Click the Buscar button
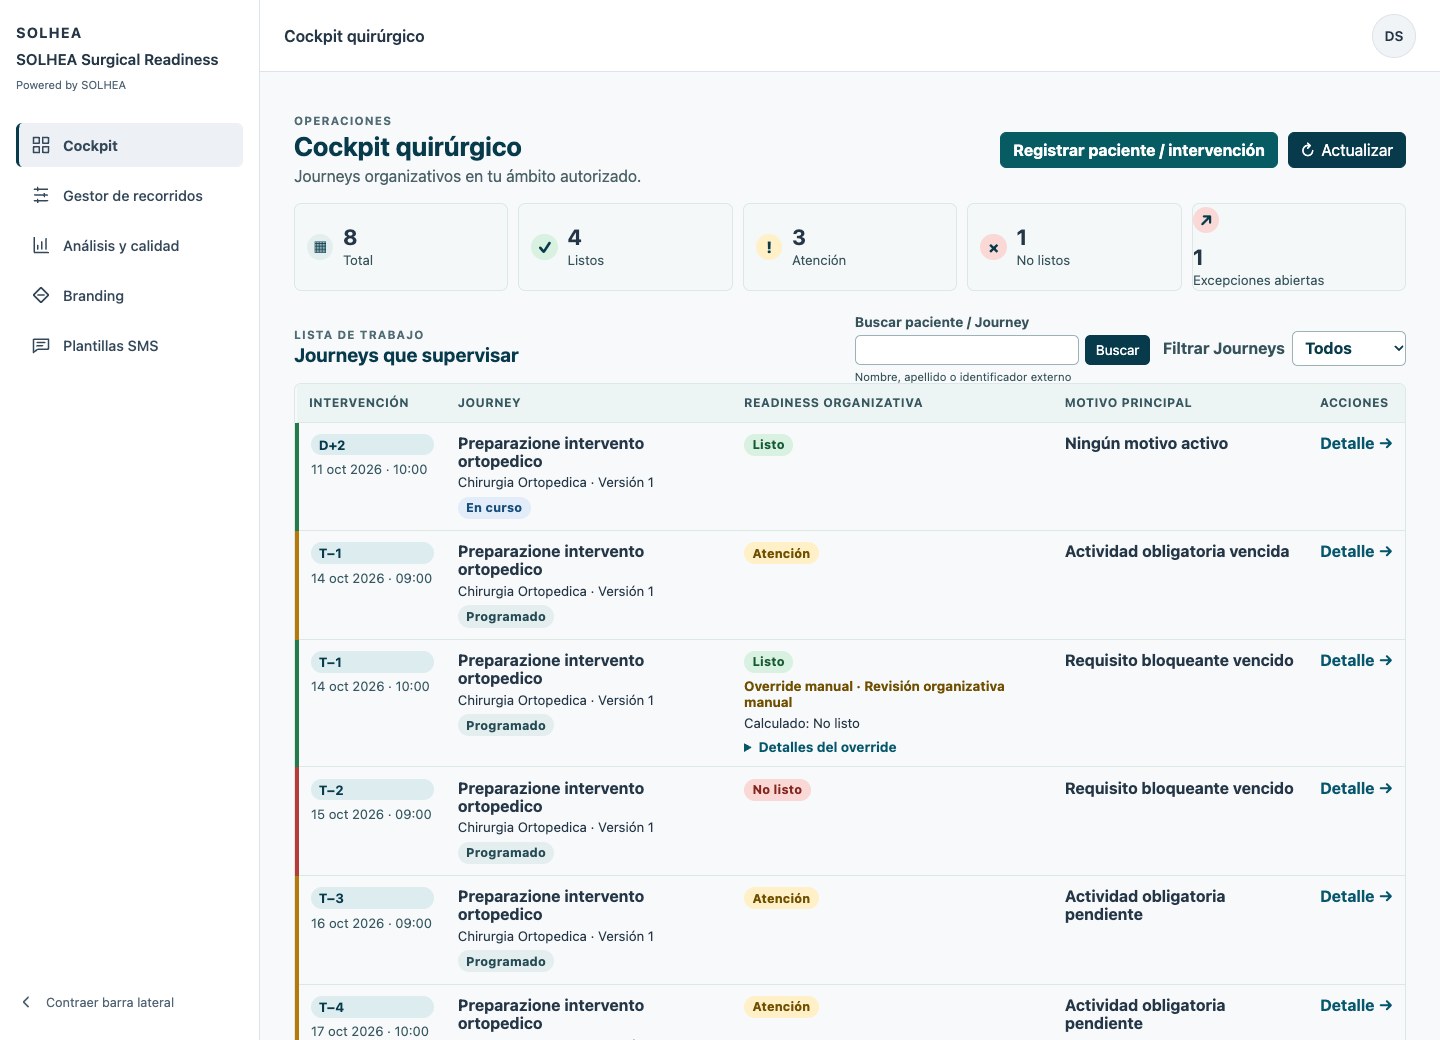The width and height of the screenshot is (1440, 1040). [1117, 350]
